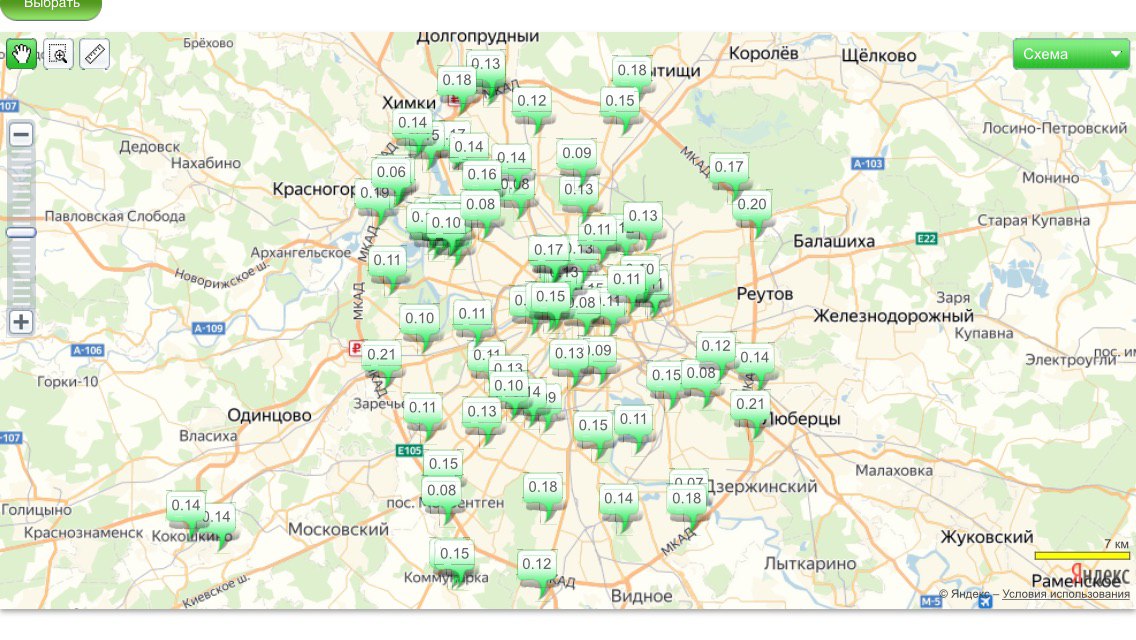This screenshot has width=1136, height=640.
Task: Click the 0.14 marker right of the Химки label
Action: 412,122
